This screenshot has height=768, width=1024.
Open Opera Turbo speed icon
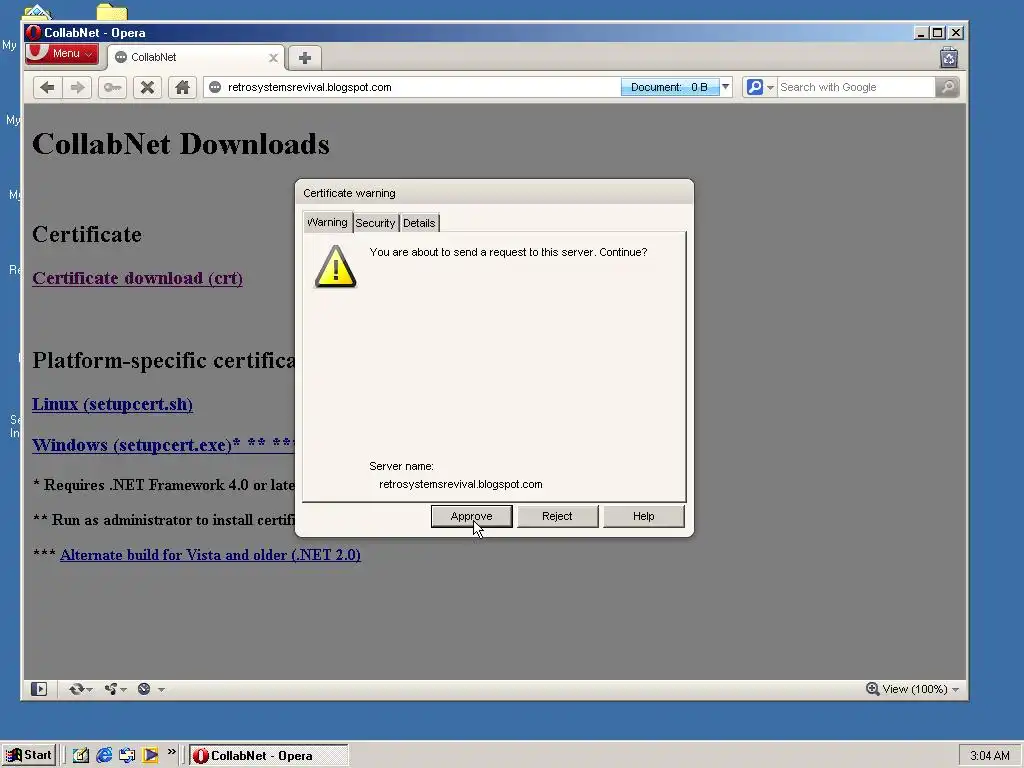pos(144,689)
